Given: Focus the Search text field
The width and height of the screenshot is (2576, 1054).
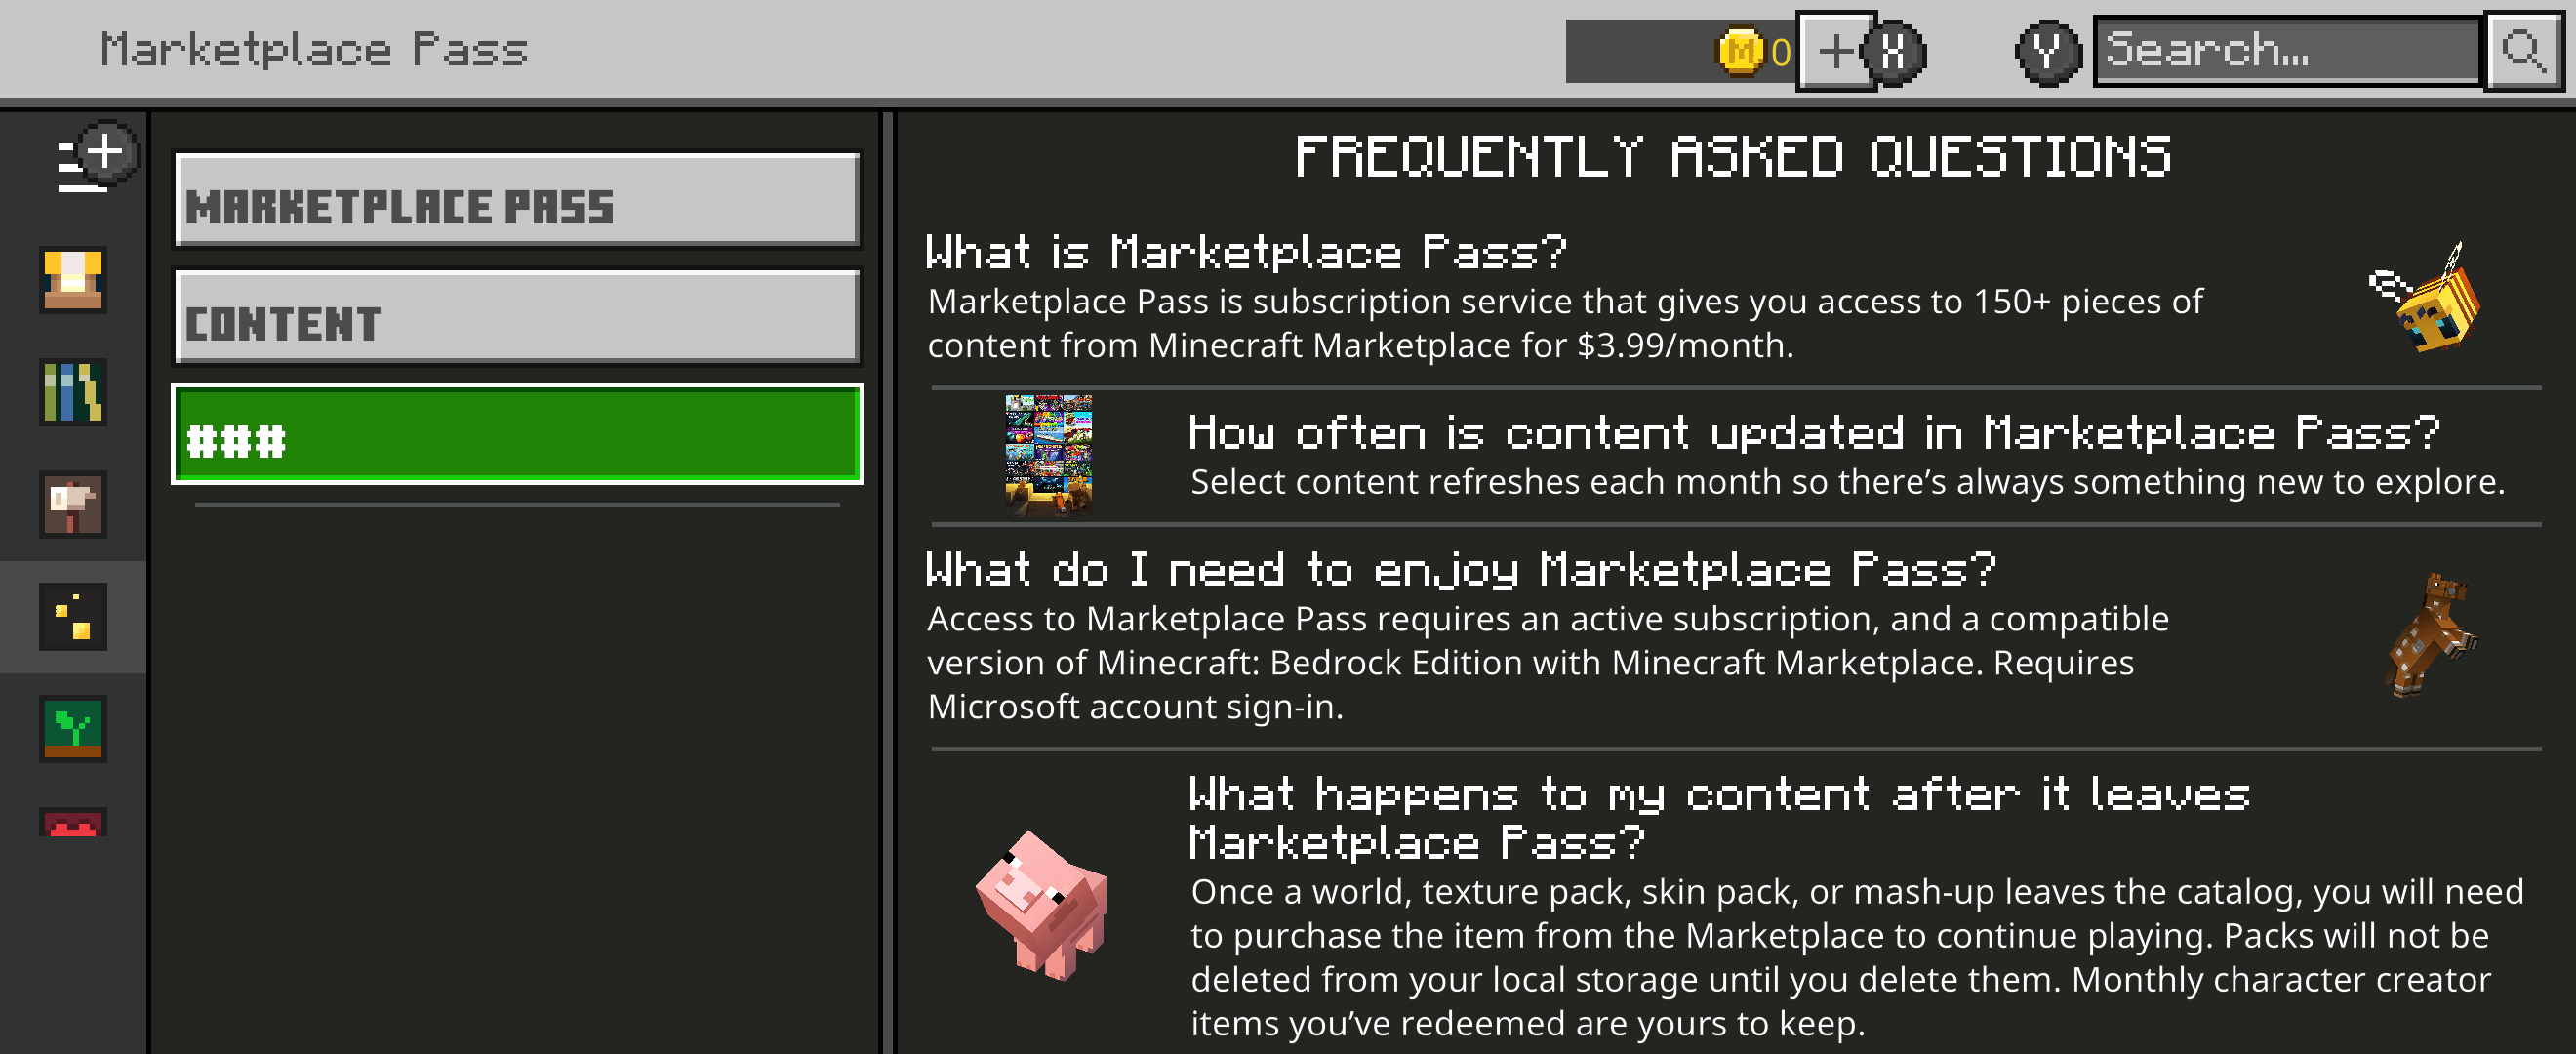Looking at the screenshot, I should click(x=2287, y=51).
